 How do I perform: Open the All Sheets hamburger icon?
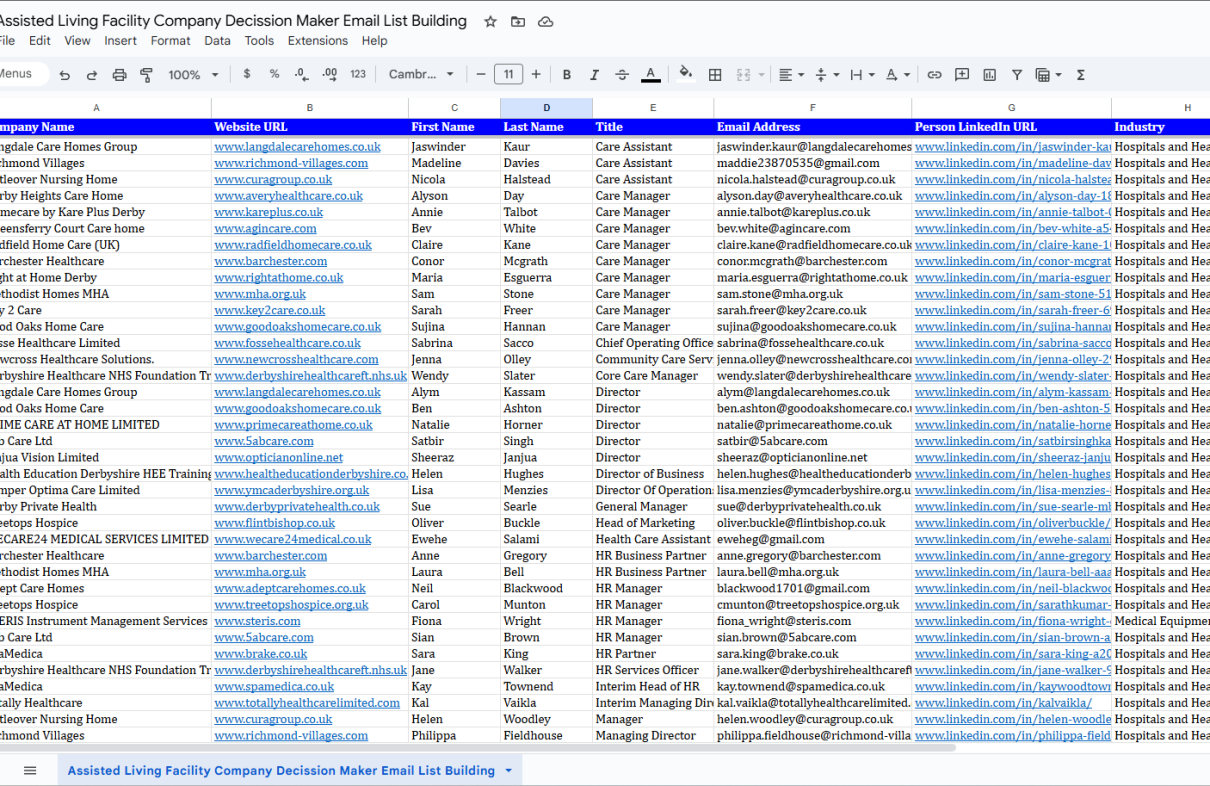click(x=30, y=770)
